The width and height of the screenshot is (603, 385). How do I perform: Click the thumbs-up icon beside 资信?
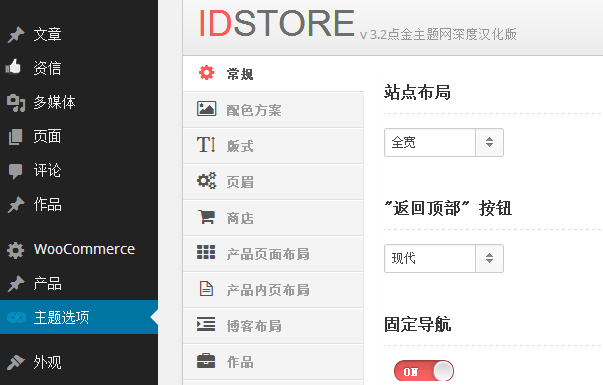click(13, 67)
